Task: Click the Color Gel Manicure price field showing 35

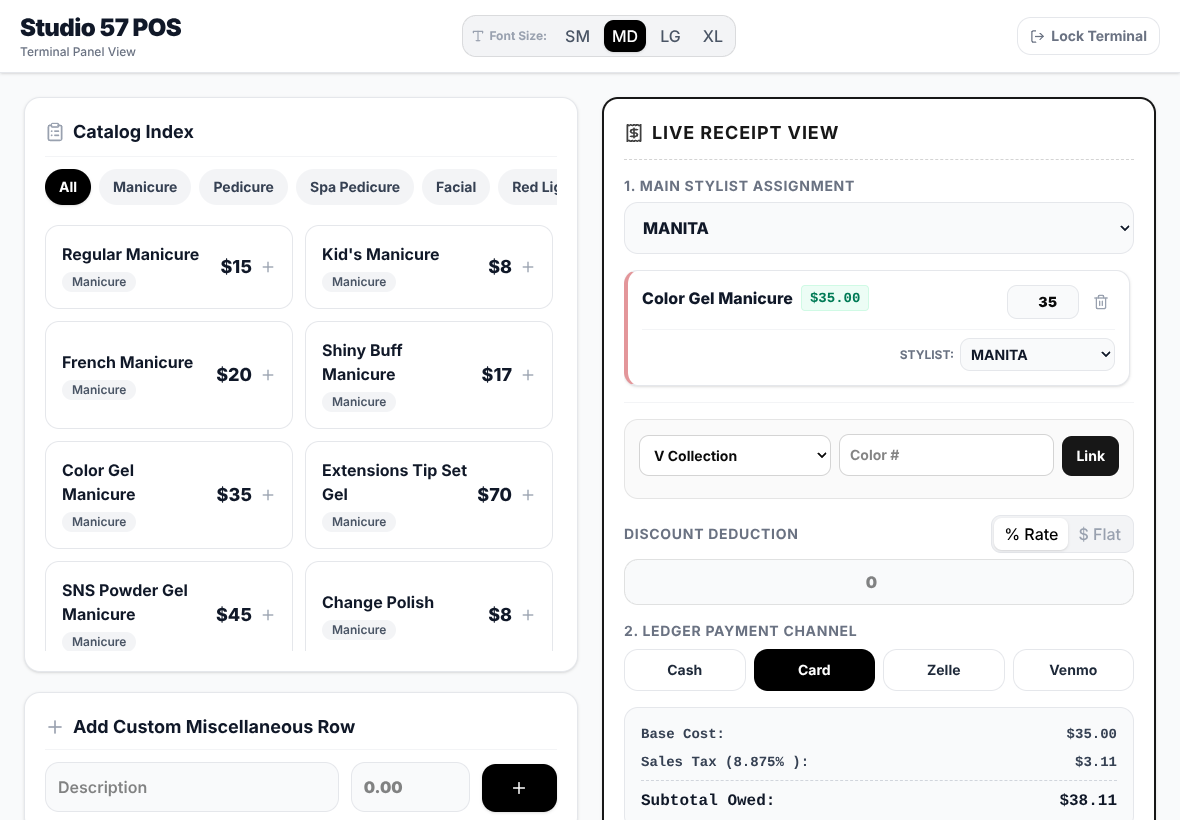Action: [x=1043, y=302]
